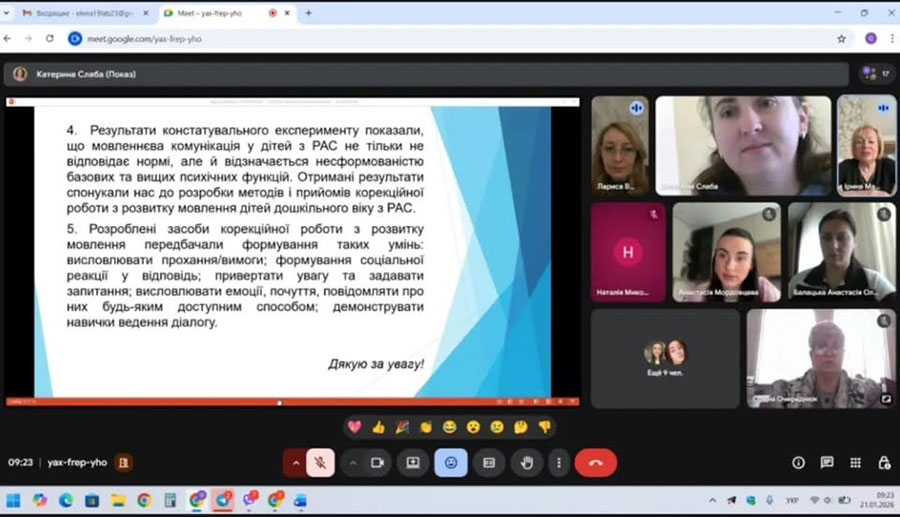Screen dimensions: 900x517
Task: Open participants list showing 17 people
Action: pos(876,73)
